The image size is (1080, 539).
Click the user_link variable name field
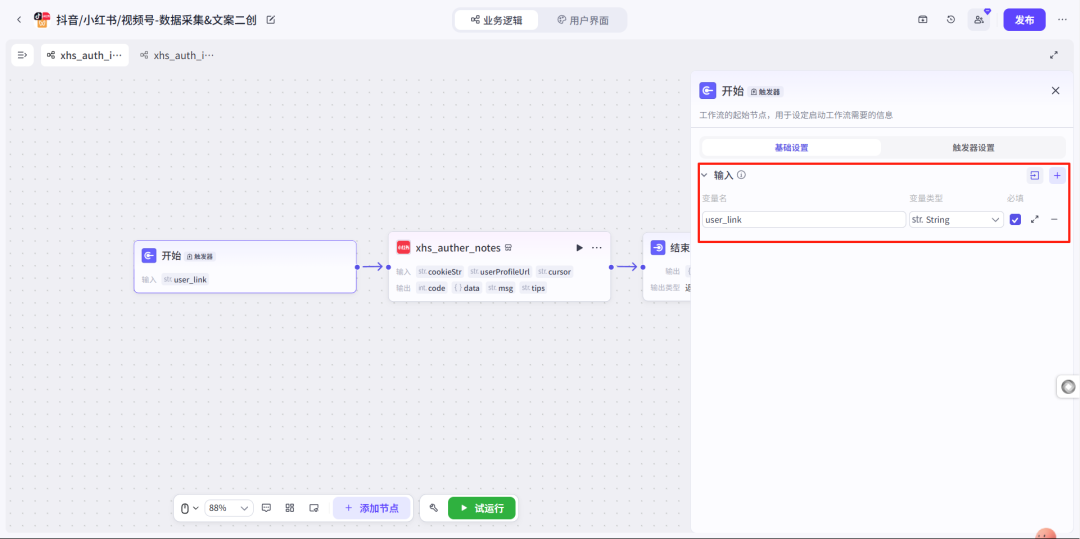tap(804, 220)
